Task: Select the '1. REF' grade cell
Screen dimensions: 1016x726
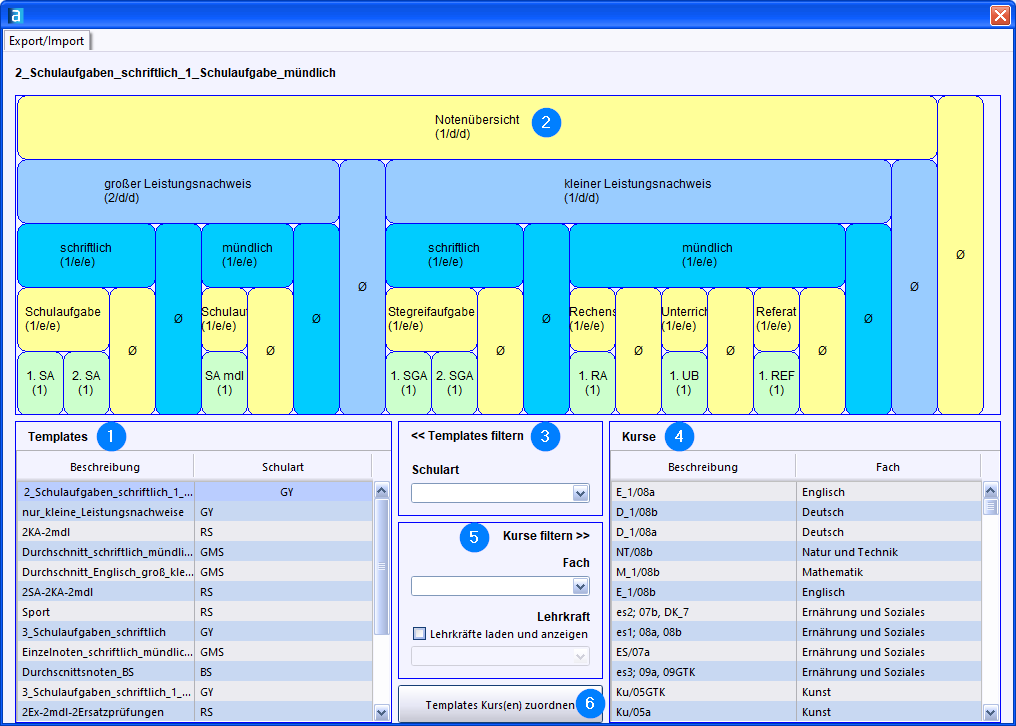Action: click(776, 382)
